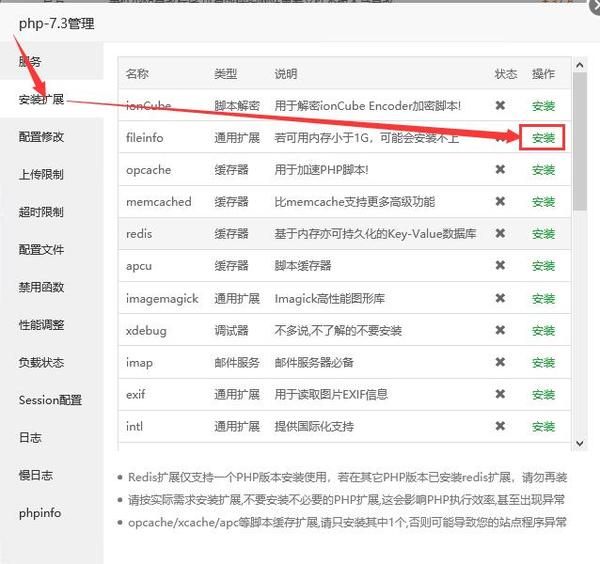Close the php-7.3 management dialog
This screenshot has width=600, height=564.
point(595,7)
